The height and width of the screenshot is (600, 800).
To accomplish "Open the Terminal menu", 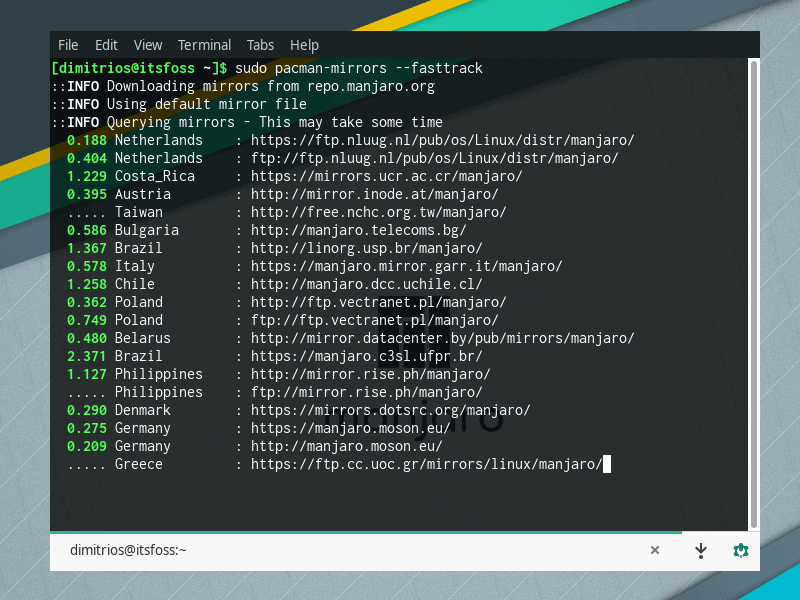I will pyautogui.click(x=205, y=45).
